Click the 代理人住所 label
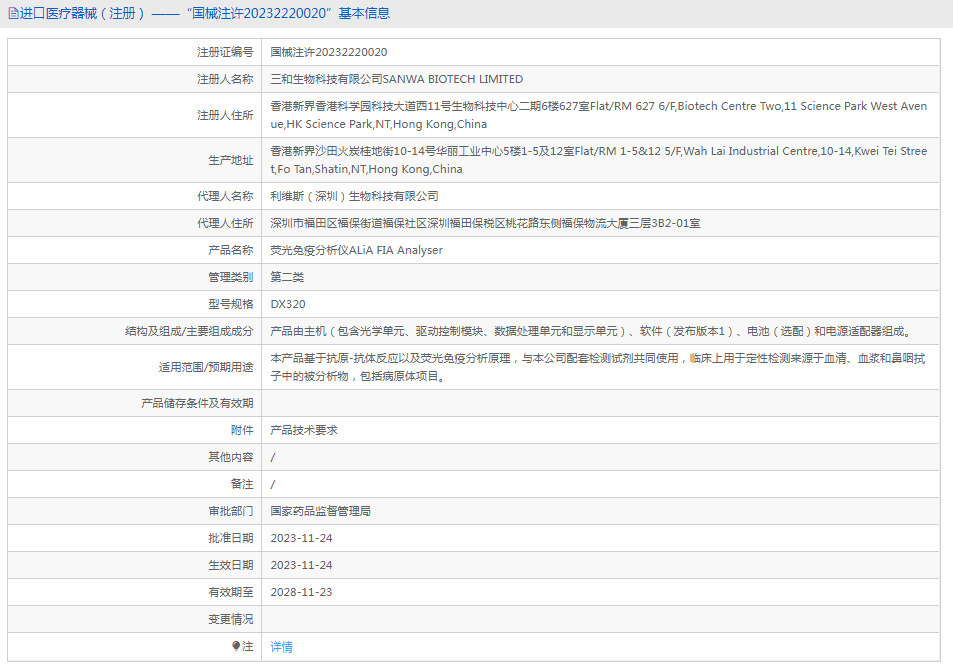Screen dimensions: 953x670 click(x=225, y=223)
